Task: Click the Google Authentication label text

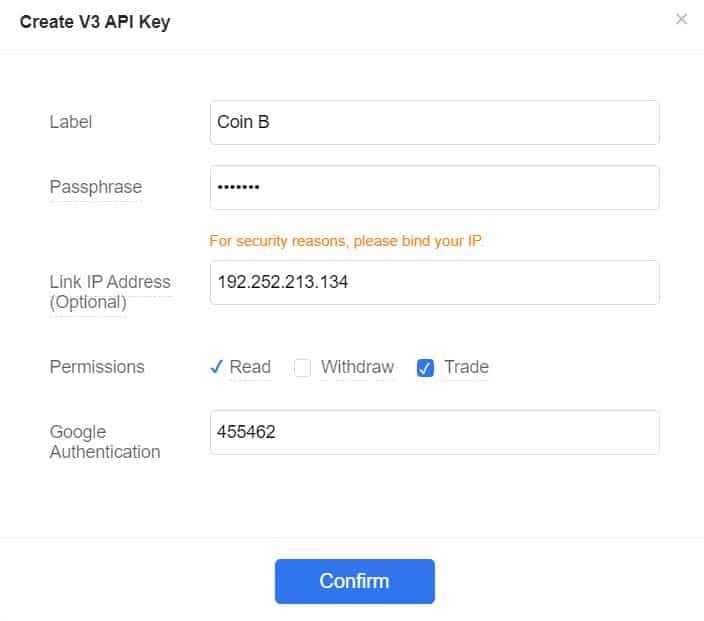Action: tap(105, 442)
